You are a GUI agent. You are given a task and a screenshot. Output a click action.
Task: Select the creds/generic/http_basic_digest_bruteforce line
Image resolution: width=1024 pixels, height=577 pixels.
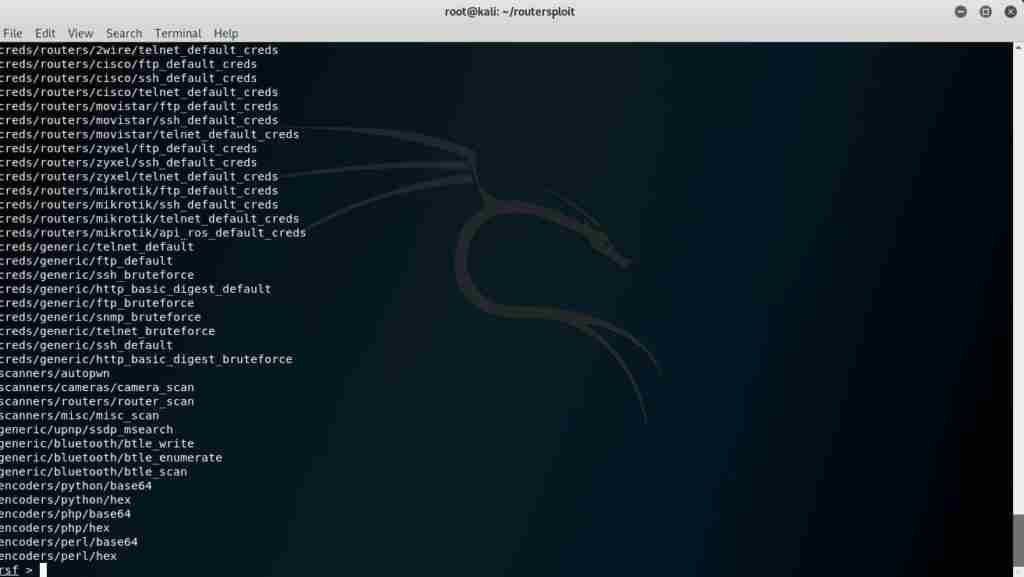(x=147, y=359)
